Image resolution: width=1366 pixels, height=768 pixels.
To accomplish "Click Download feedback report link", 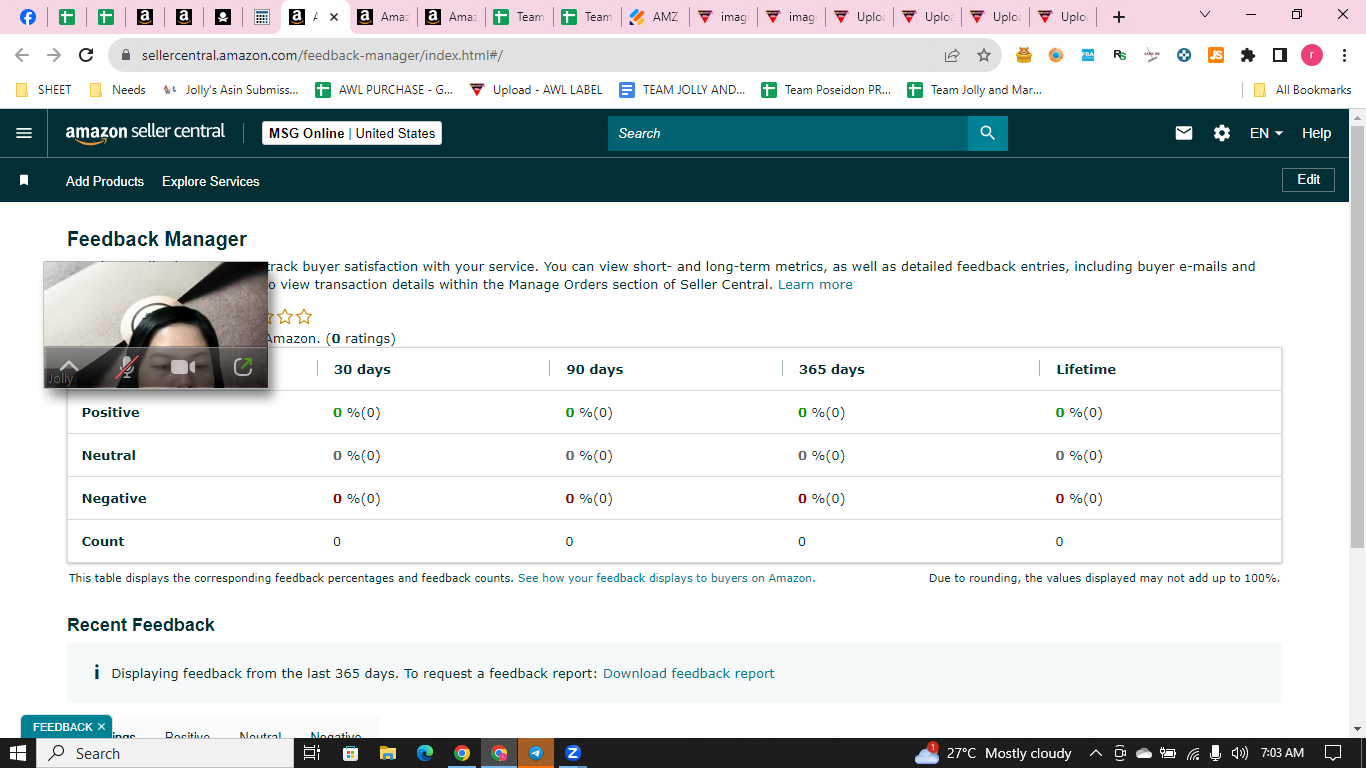I will (689, 674).
